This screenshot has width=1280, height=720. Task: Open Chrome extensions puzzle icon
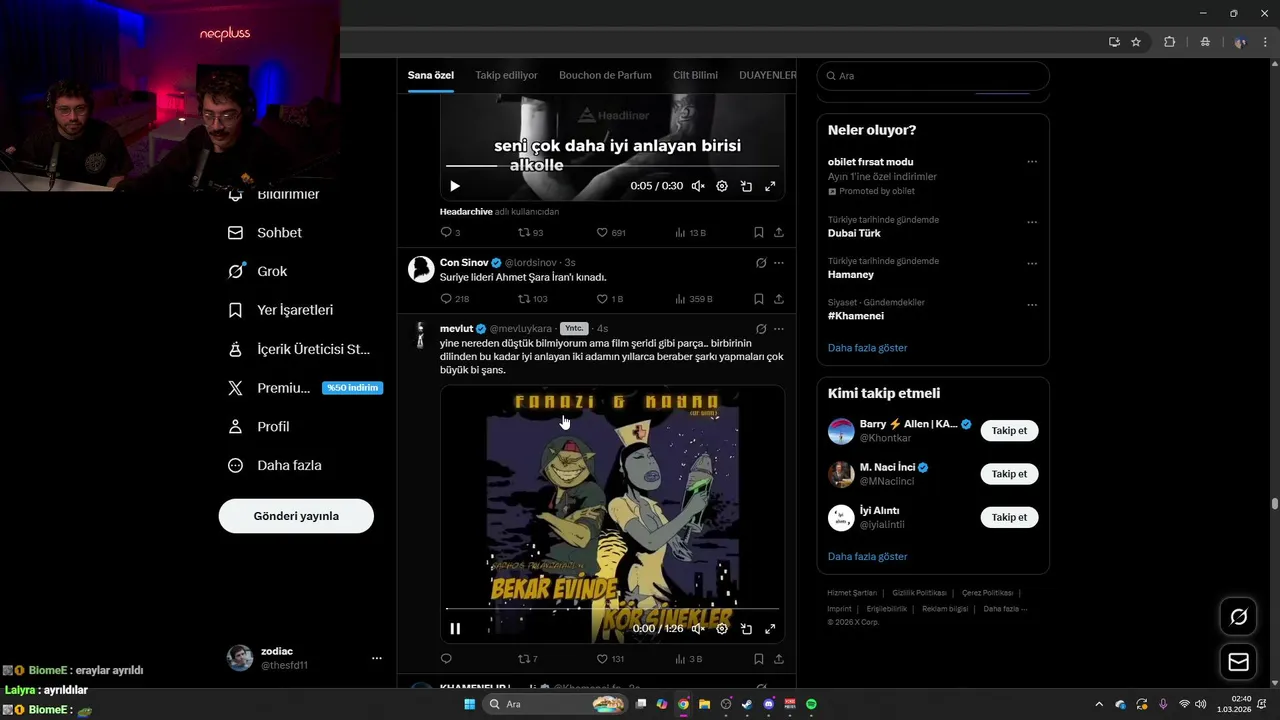(x=1169, y=42)
